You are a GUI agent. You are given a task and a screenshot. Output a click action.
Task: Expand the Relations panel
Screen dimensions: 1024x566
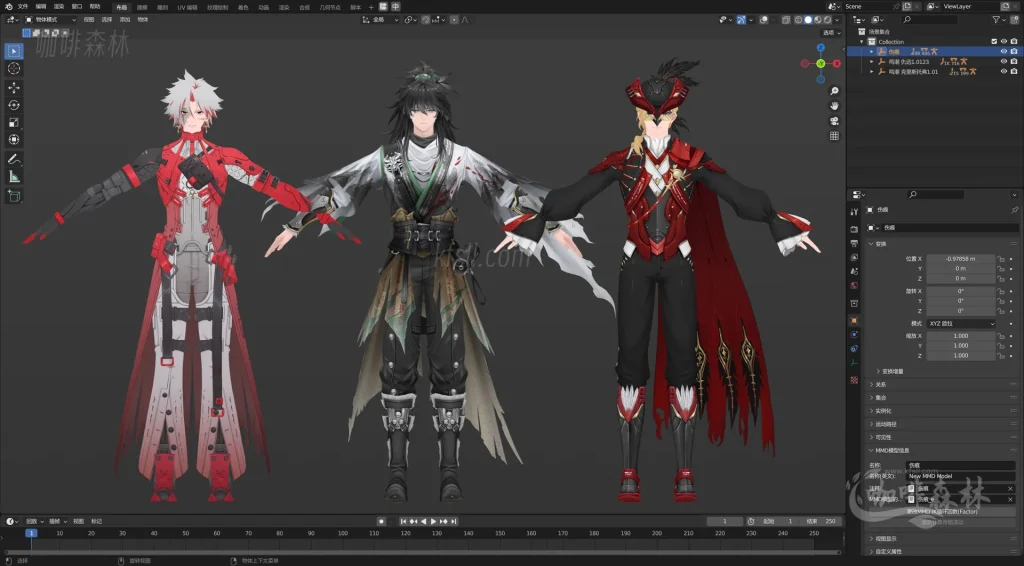871,385
